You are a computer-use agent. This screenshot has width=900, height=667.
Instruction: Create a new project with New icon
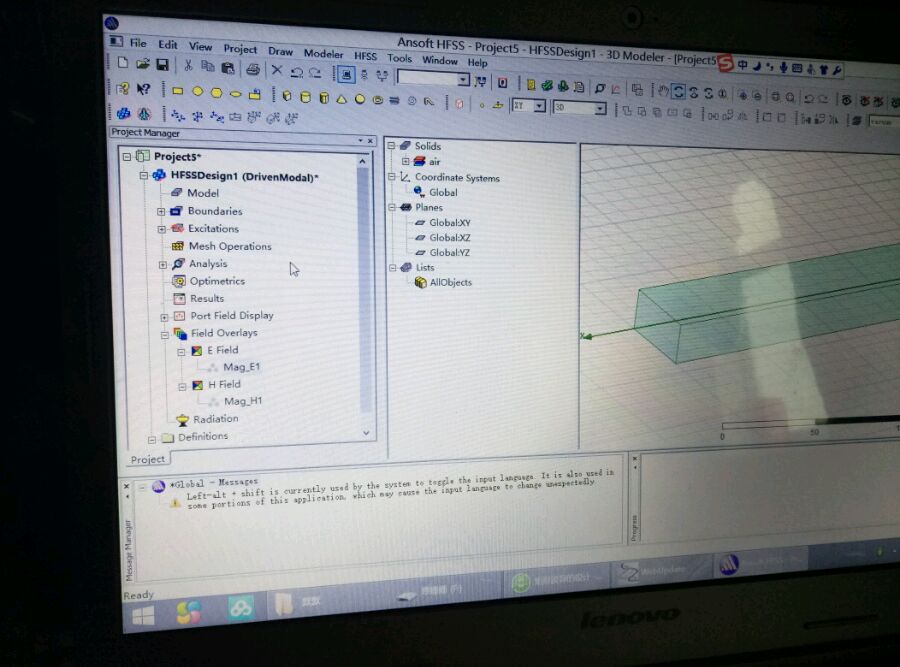pyautogui.click(x=122, y=63)
